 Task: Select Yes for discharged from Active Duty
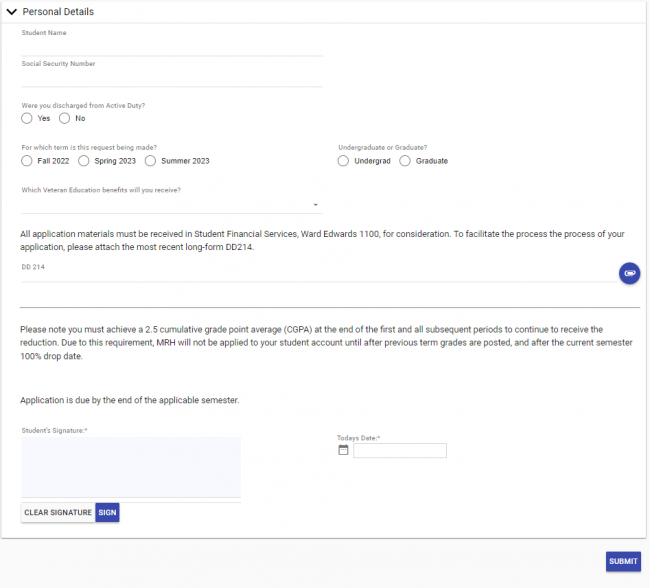27,118
